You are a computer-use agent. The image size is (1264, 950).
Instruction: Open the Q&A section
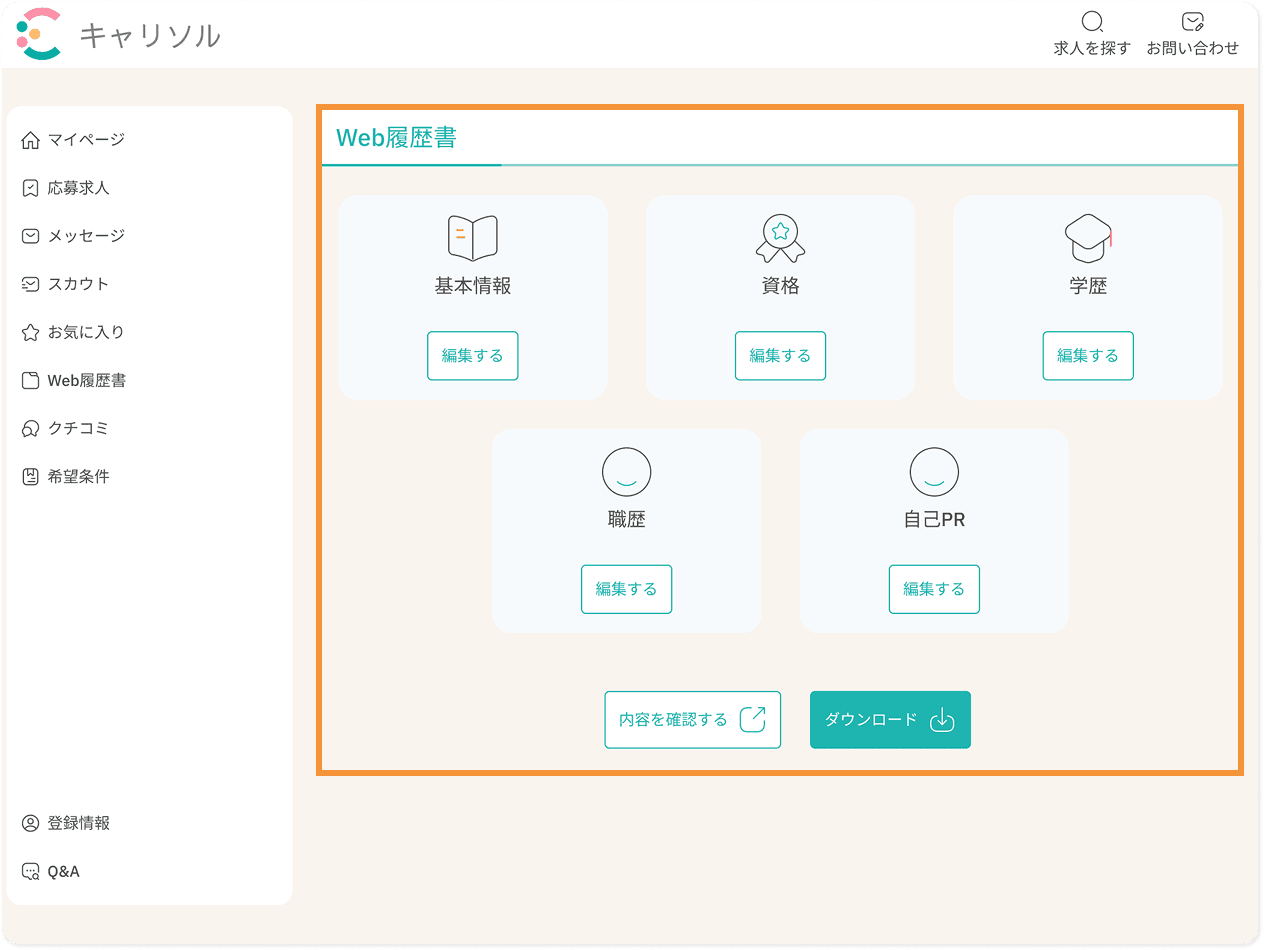(64, 871)
